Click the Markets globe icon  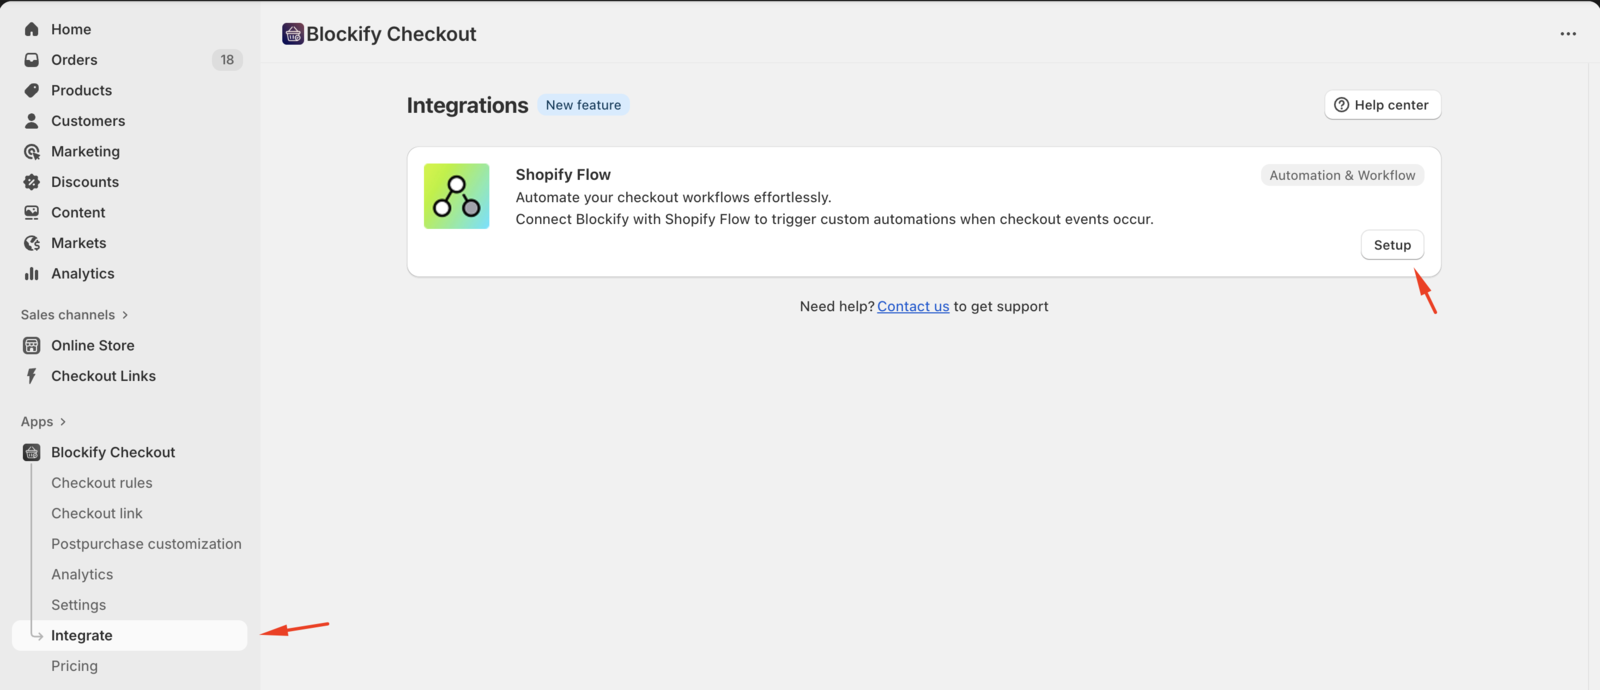point(32,243)
